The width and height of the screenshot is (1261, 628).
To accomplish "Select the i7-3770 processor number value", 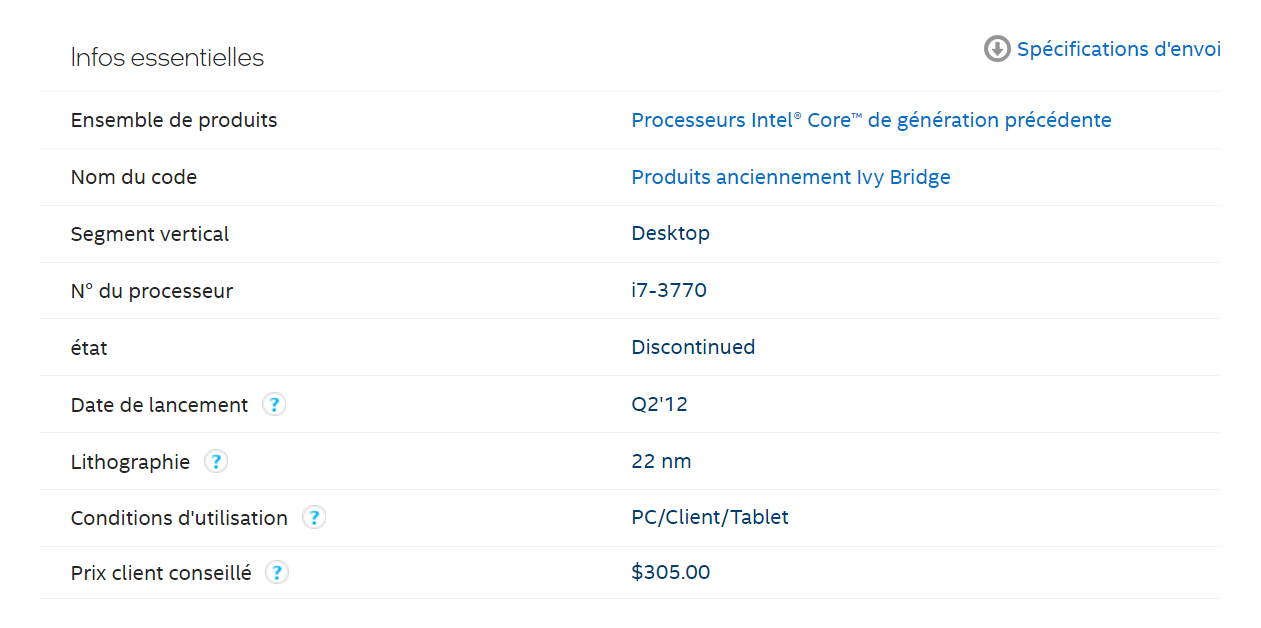I will coord(669,291).
